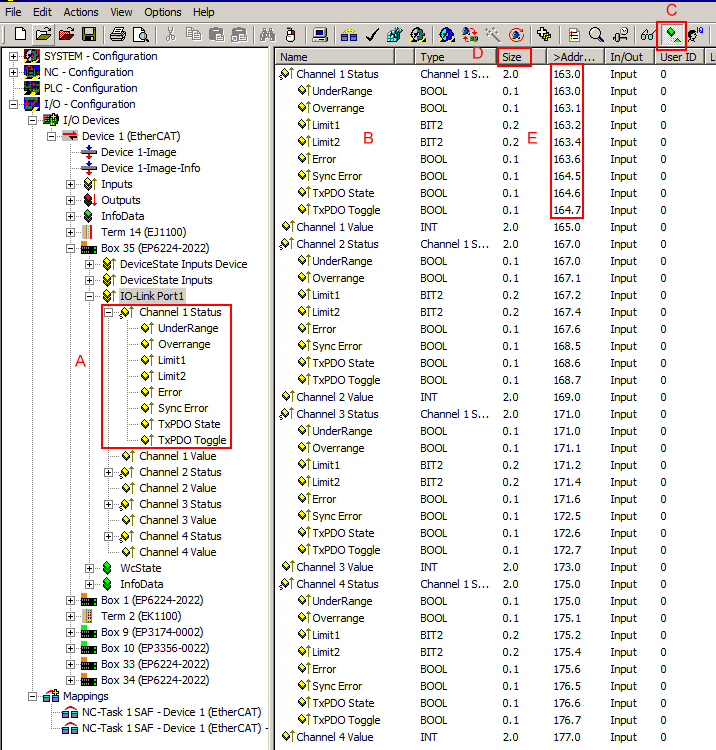Toggle the Show Sub Variables toolbar icon

click(x=672, y=34)
